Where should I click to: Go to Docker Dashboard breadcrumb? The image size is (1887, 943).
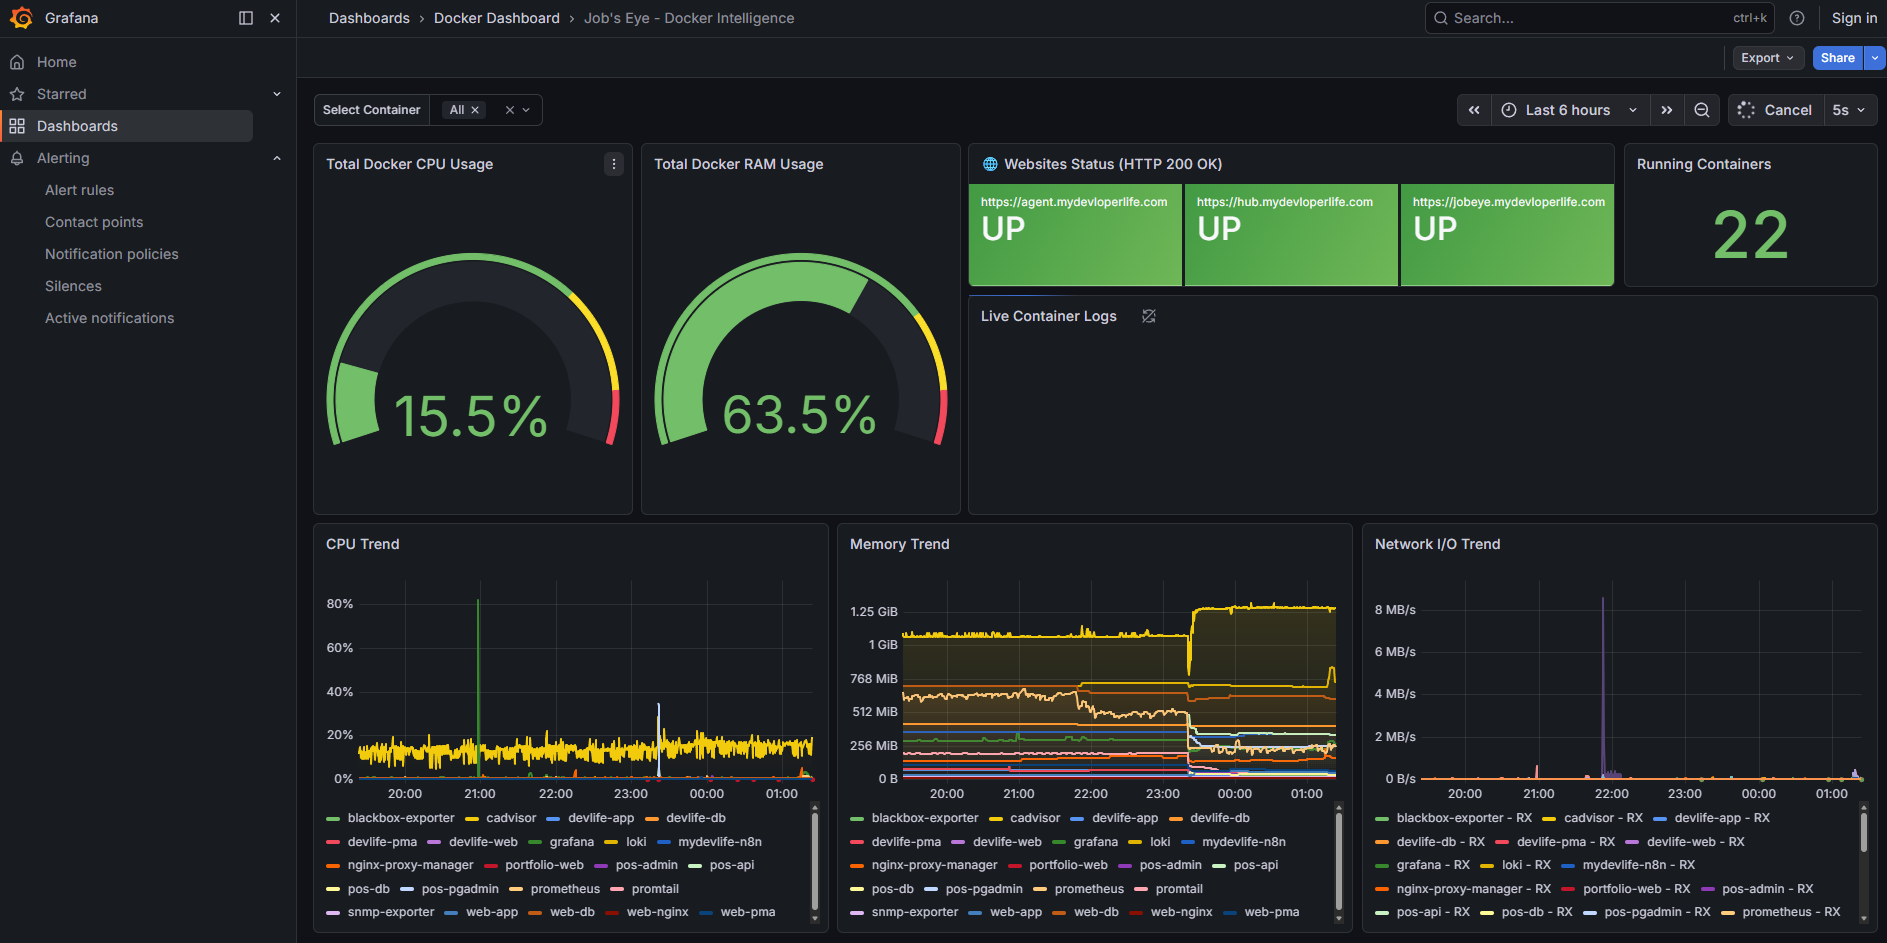(x=497, y=18)
